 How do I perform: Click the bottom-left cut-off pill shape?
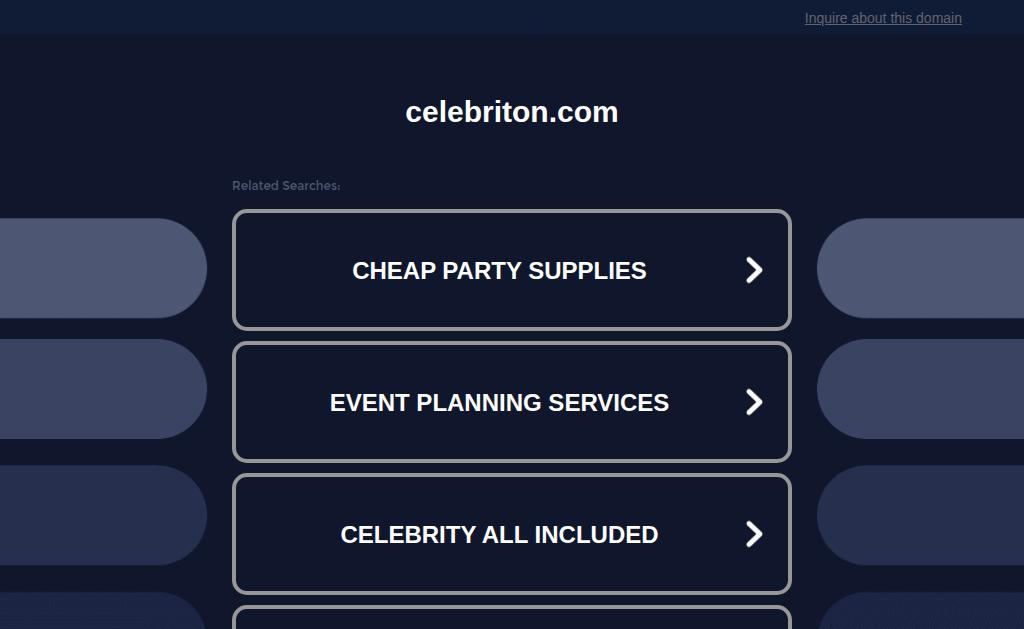pos(100,613)
